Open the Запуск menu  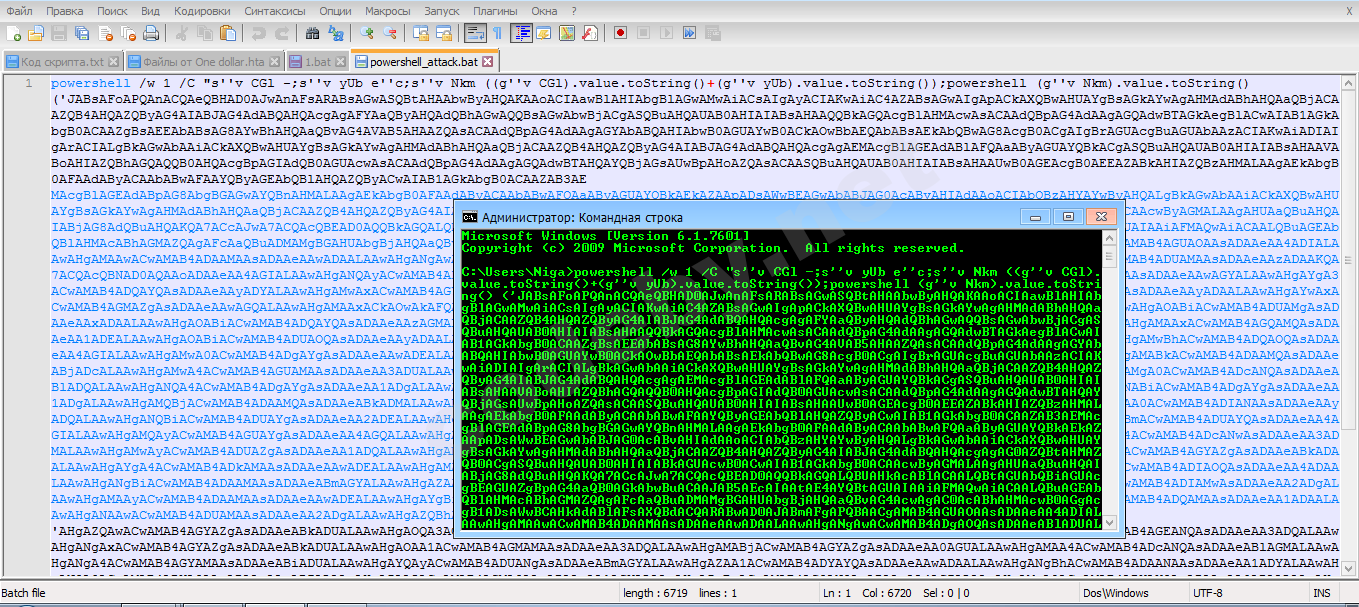coord(442,10)
